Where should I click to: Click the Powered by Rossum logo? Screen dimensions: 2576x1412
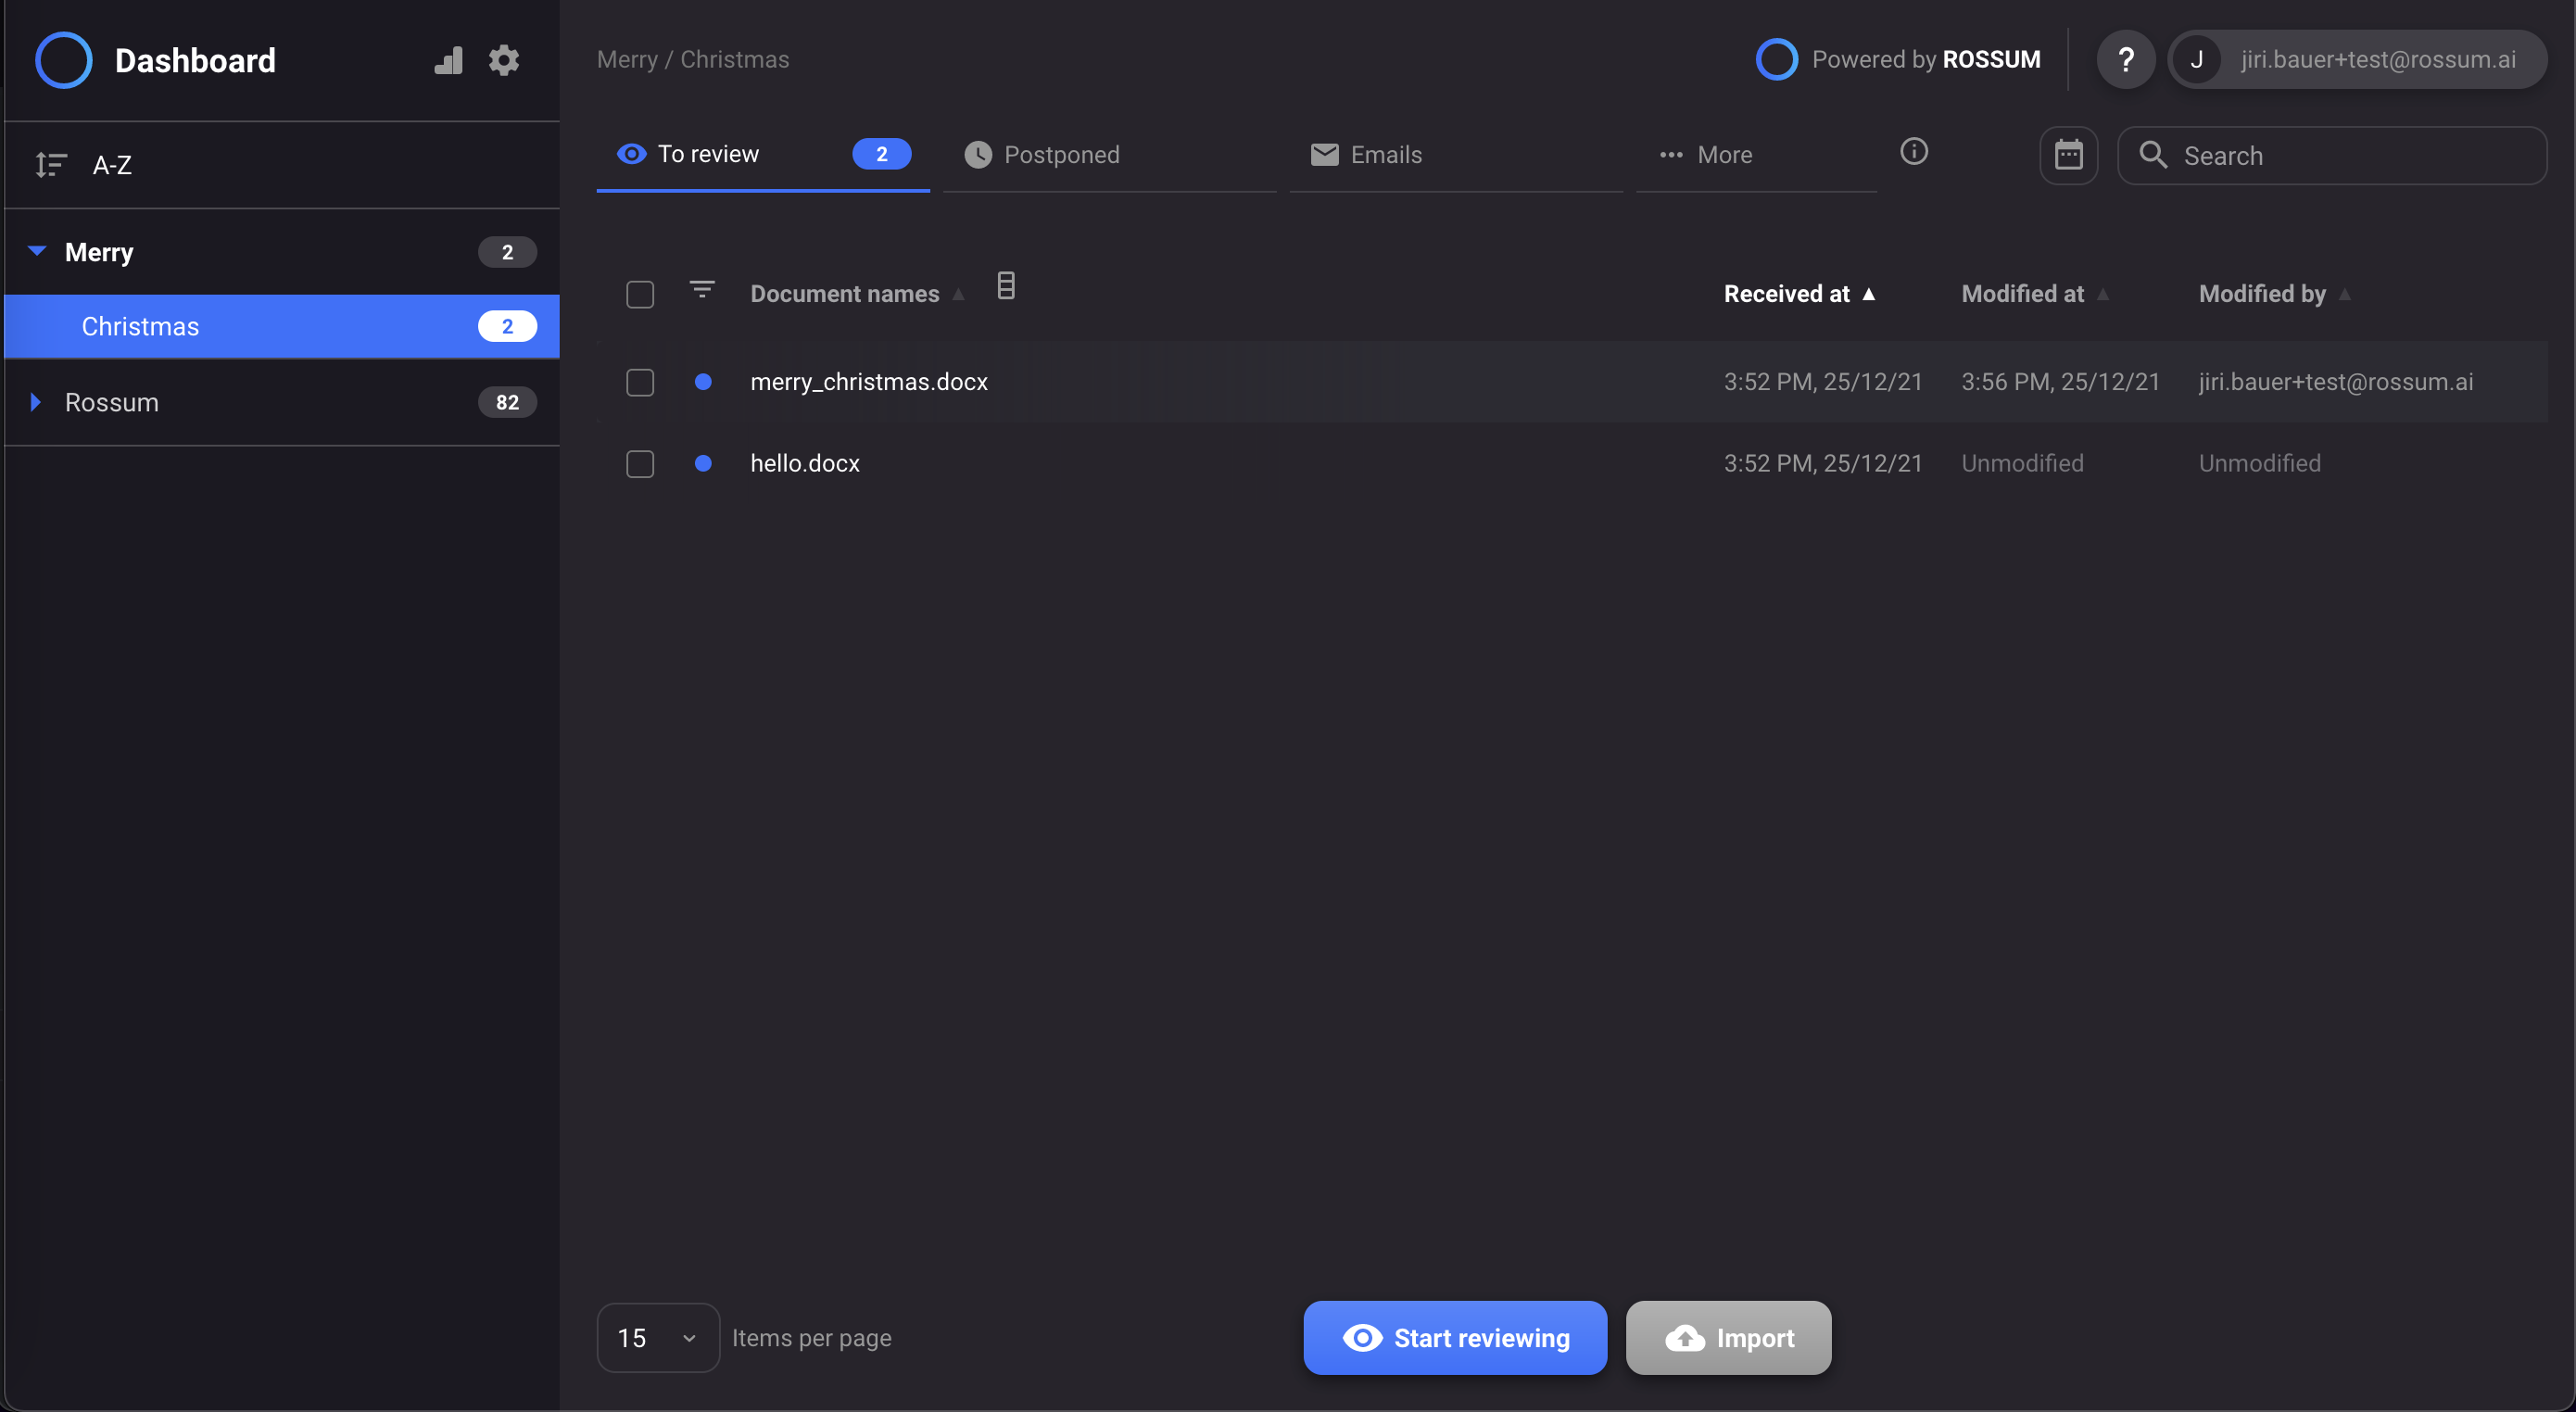pos(1777,59)
